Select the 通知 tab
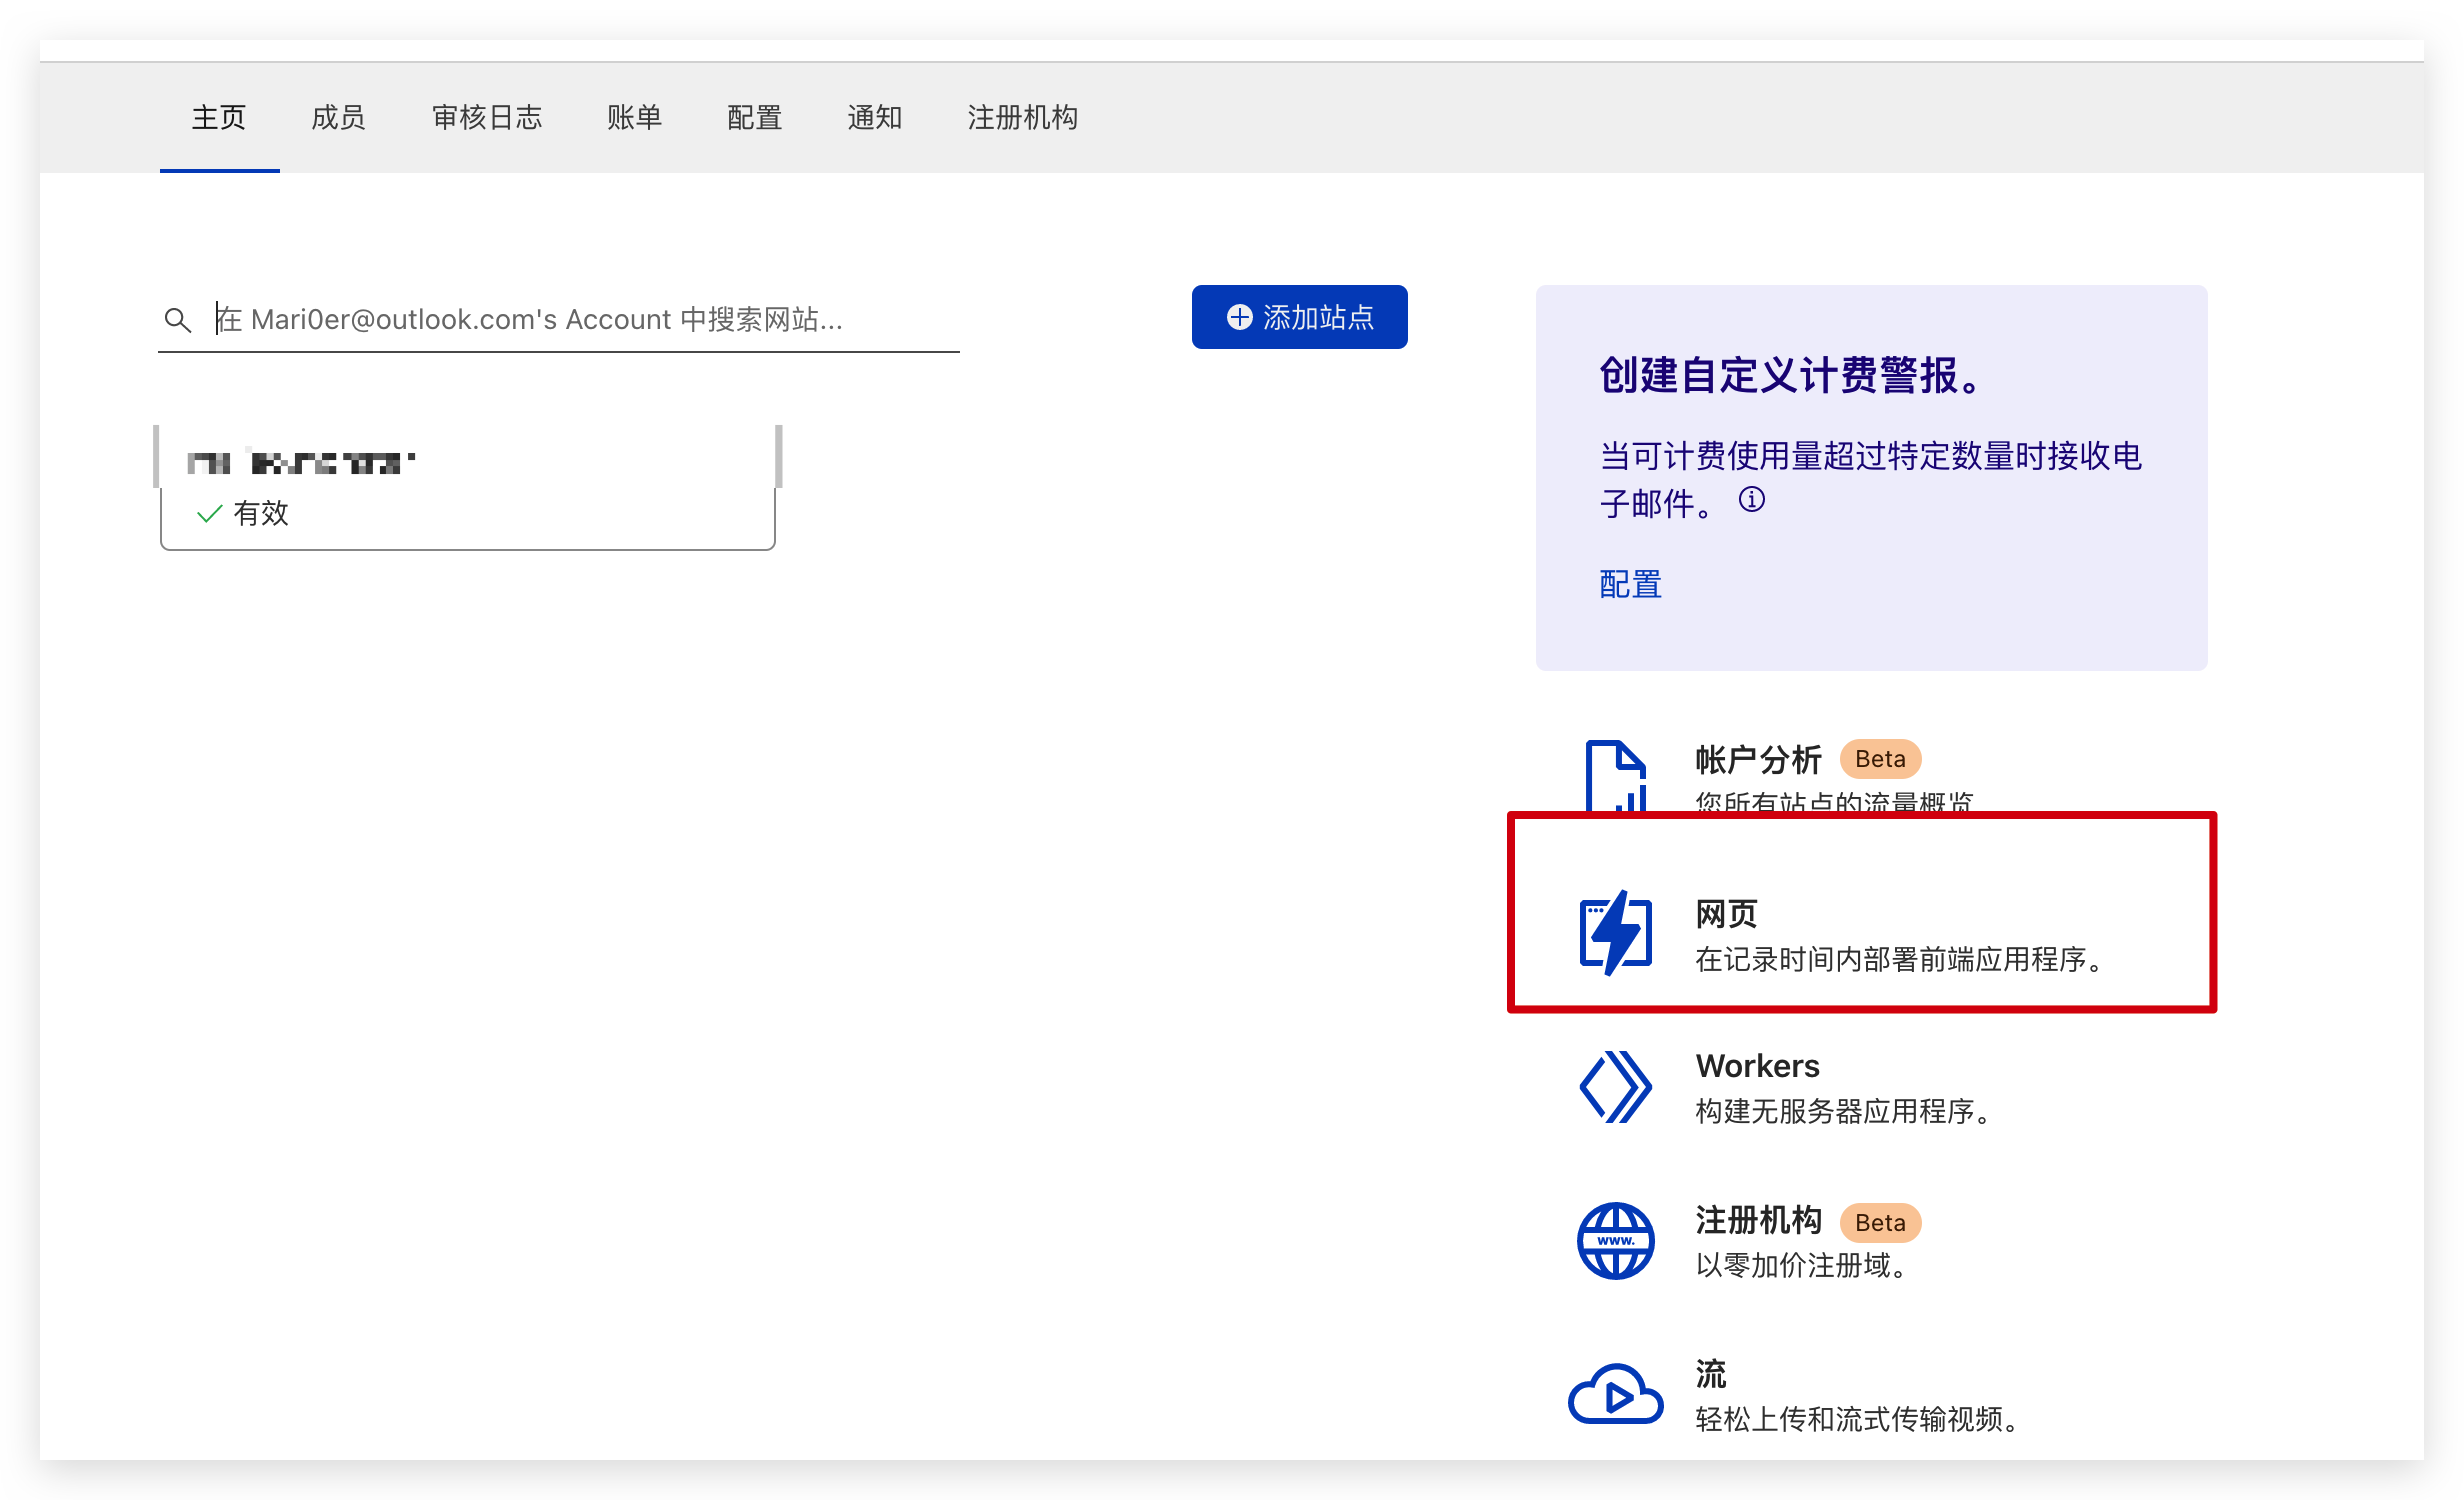The width and height of the screenshot is (2464, 1500). [874, 118]
